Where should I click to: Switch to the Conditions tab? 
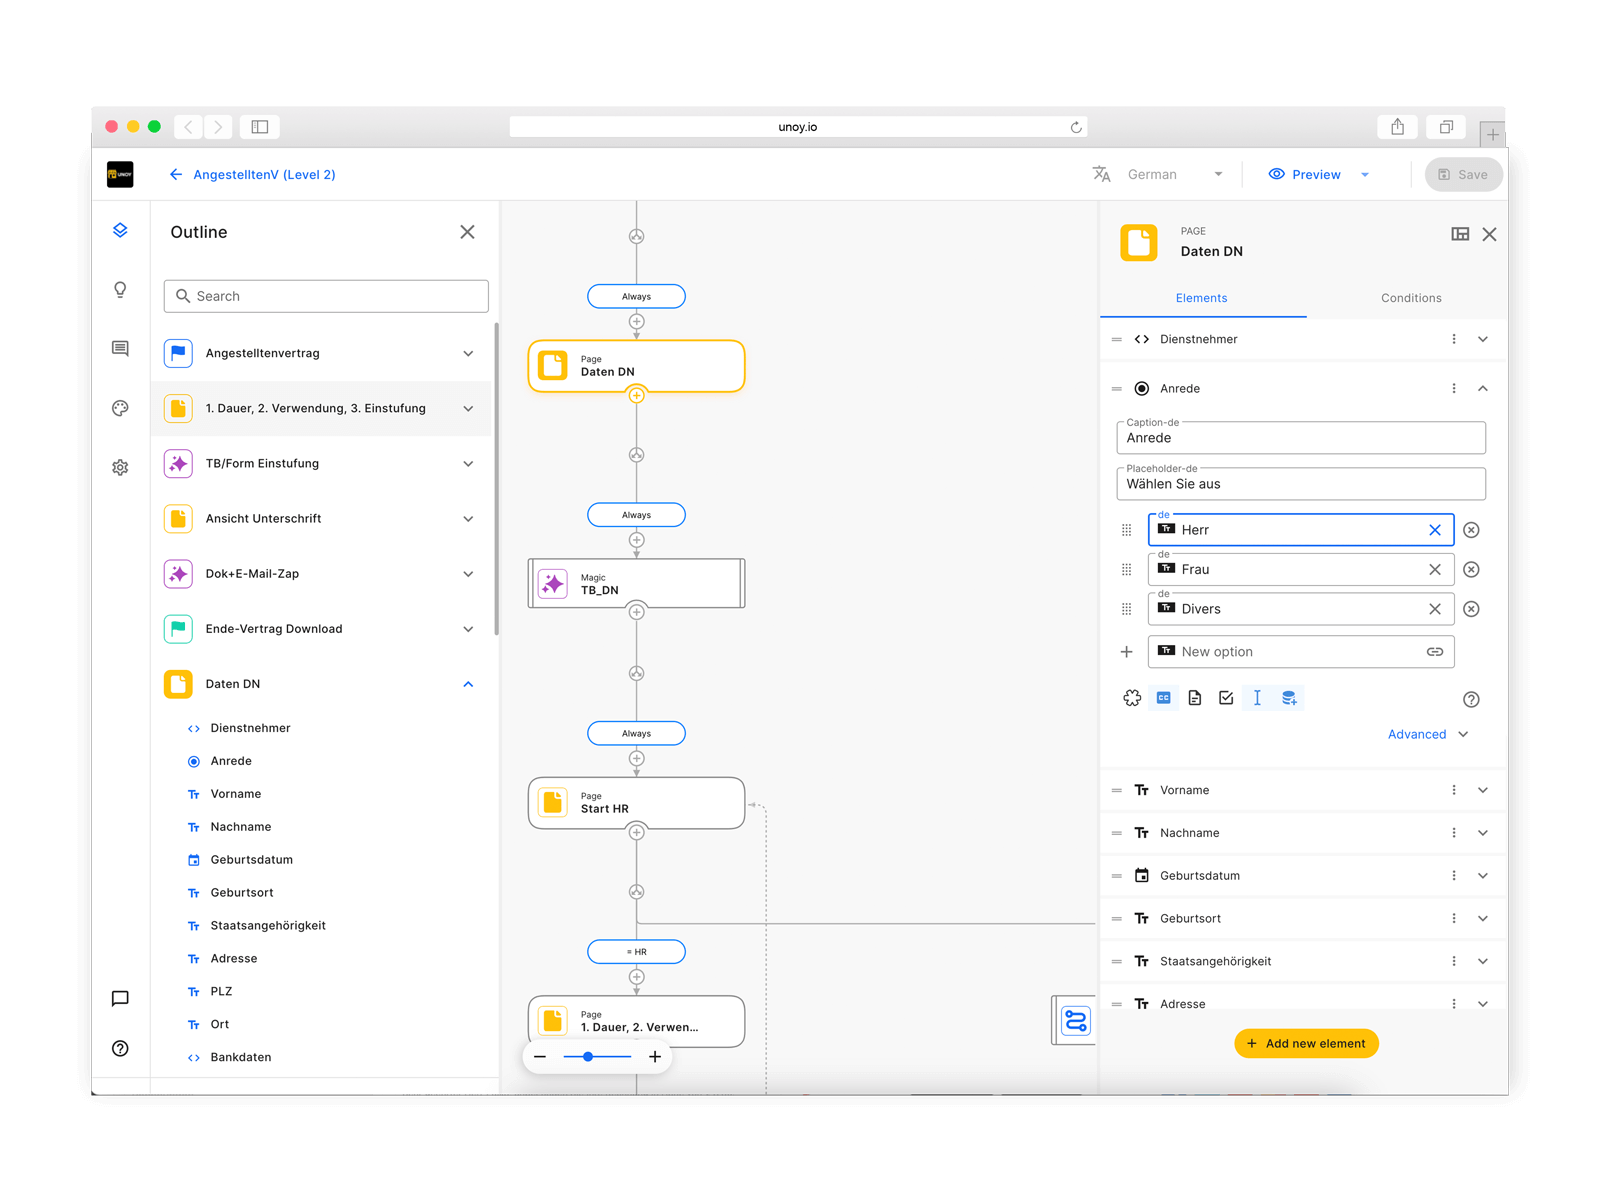tap(1410, 298)
